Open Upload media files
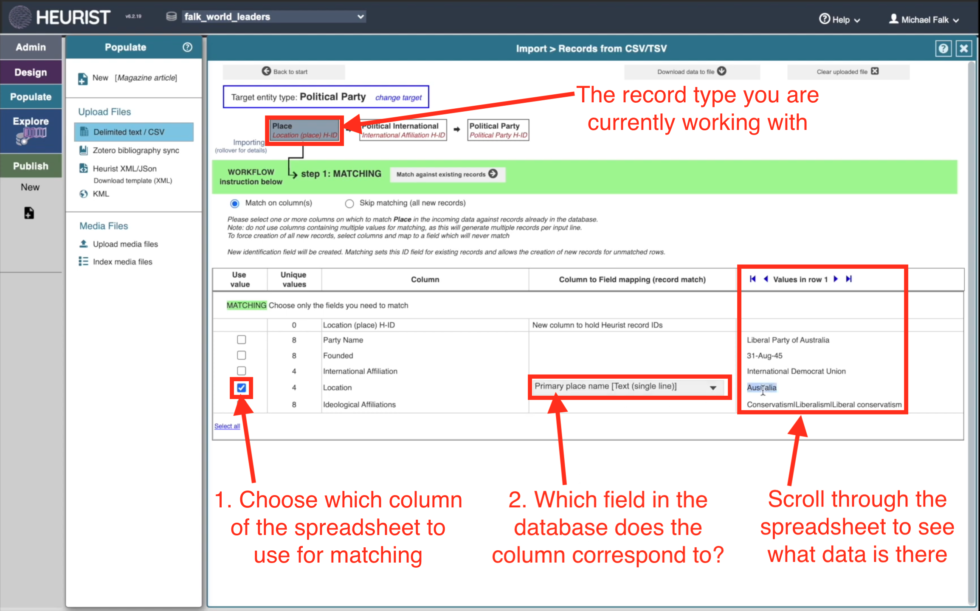980x611 pixels. (x=125, y=244)
